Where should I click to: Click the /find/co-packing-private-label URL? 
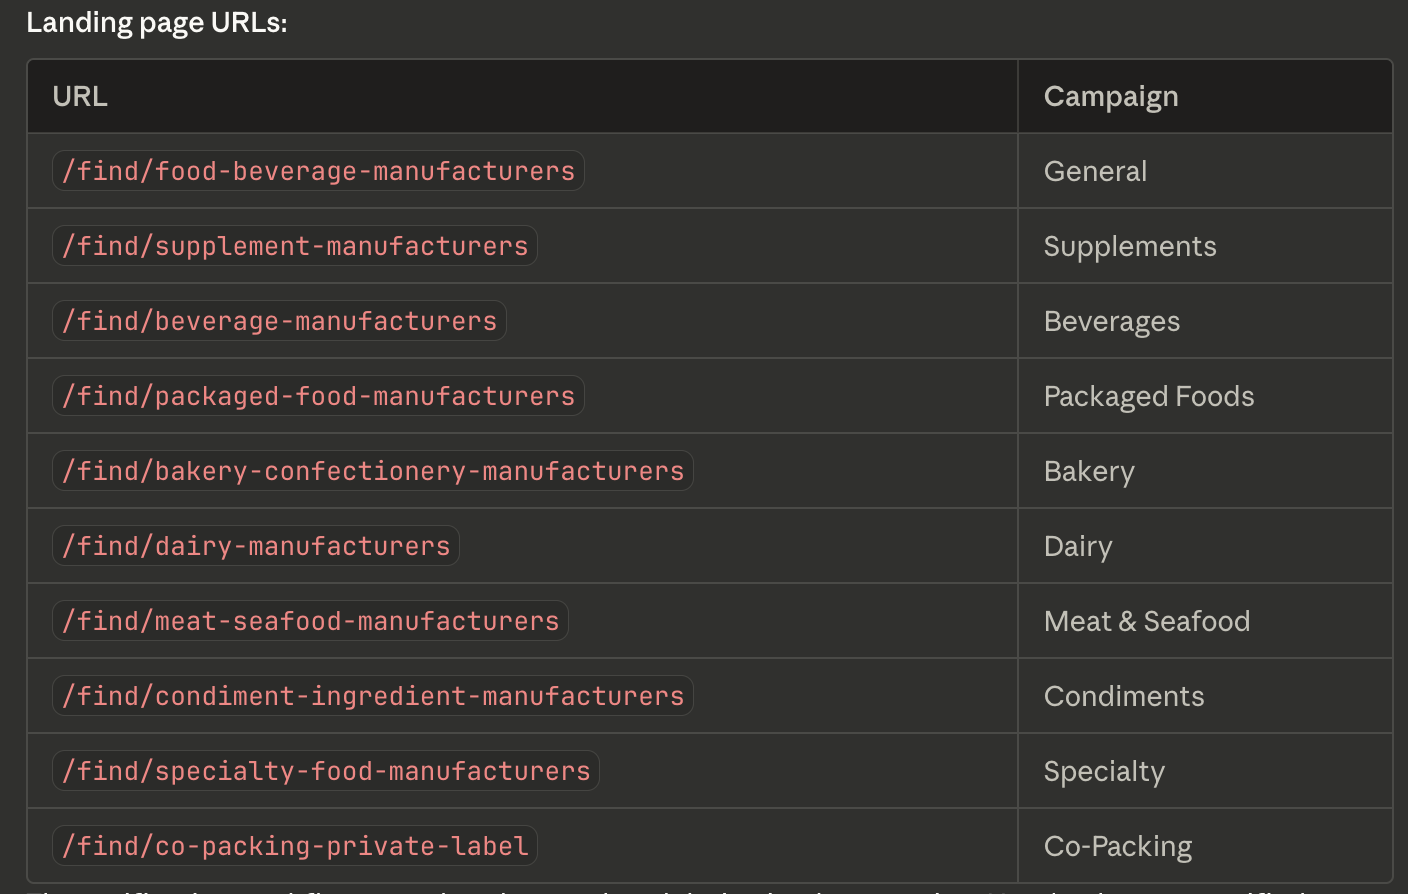tap(294, 846)
